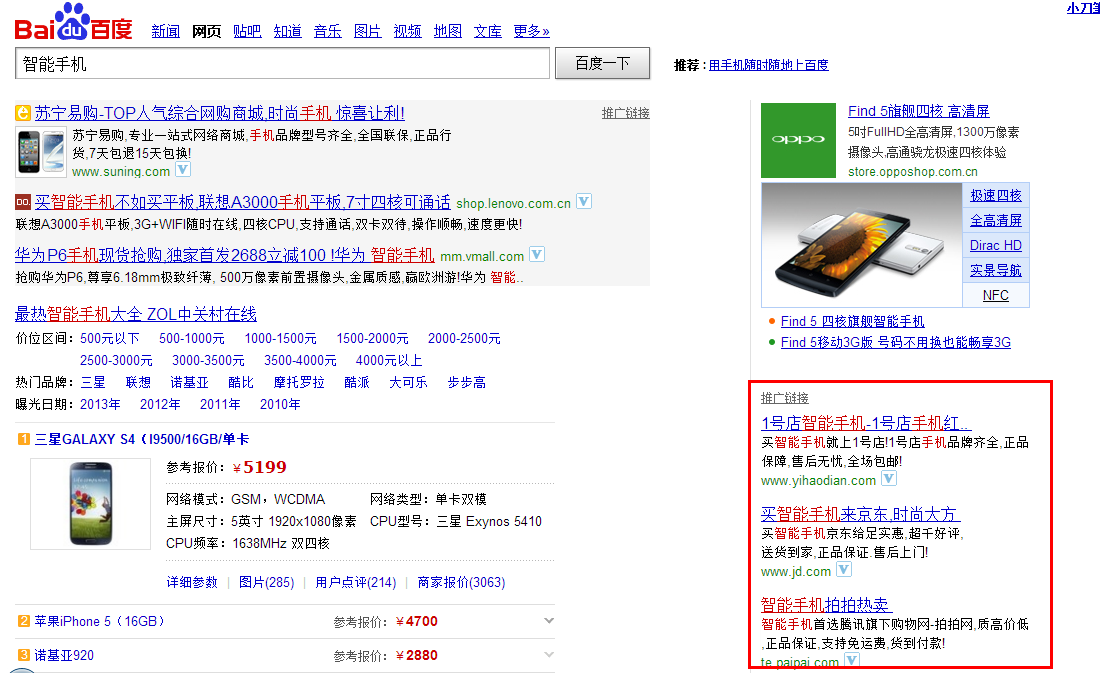Viewport: 1100px width, 673px height.
Task: Open the 知道 tab
Action: [x=288, y=31]
